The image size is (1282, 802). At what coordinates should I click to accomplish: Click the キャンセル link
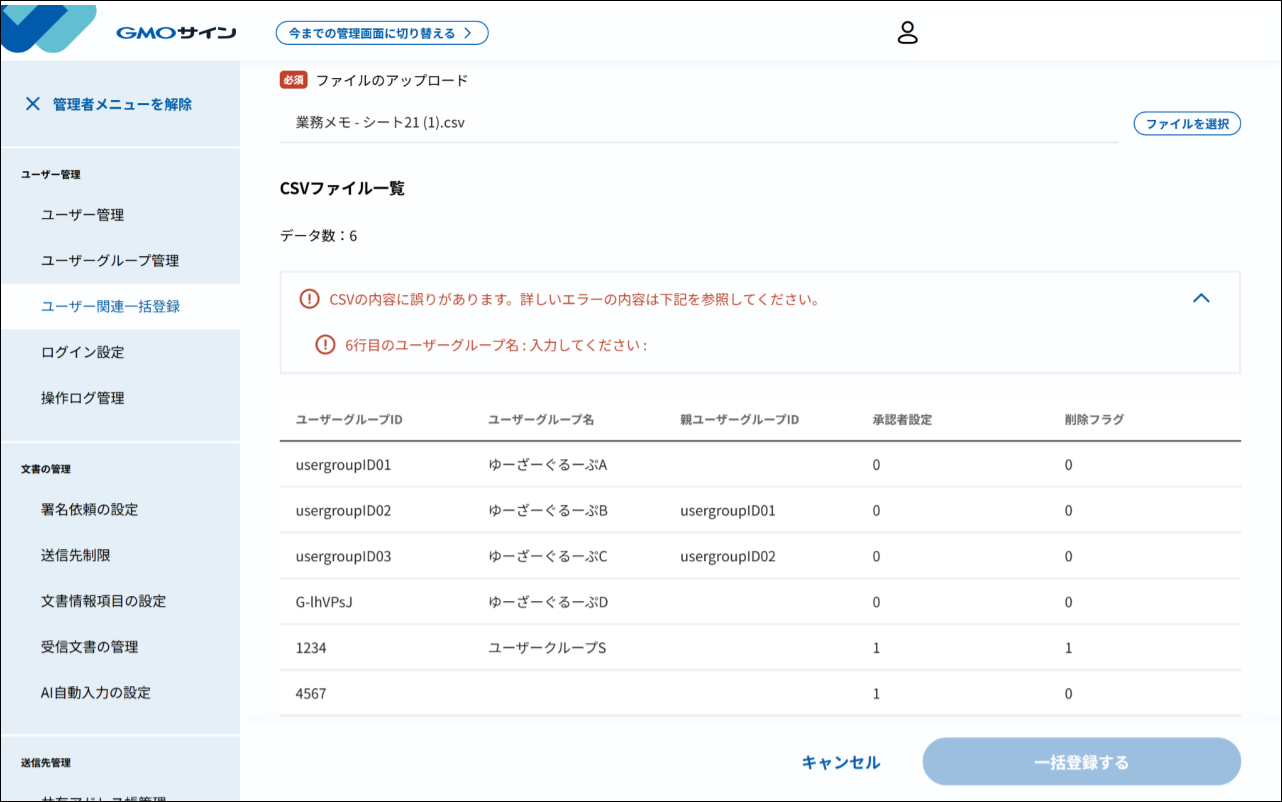[840, 762]
